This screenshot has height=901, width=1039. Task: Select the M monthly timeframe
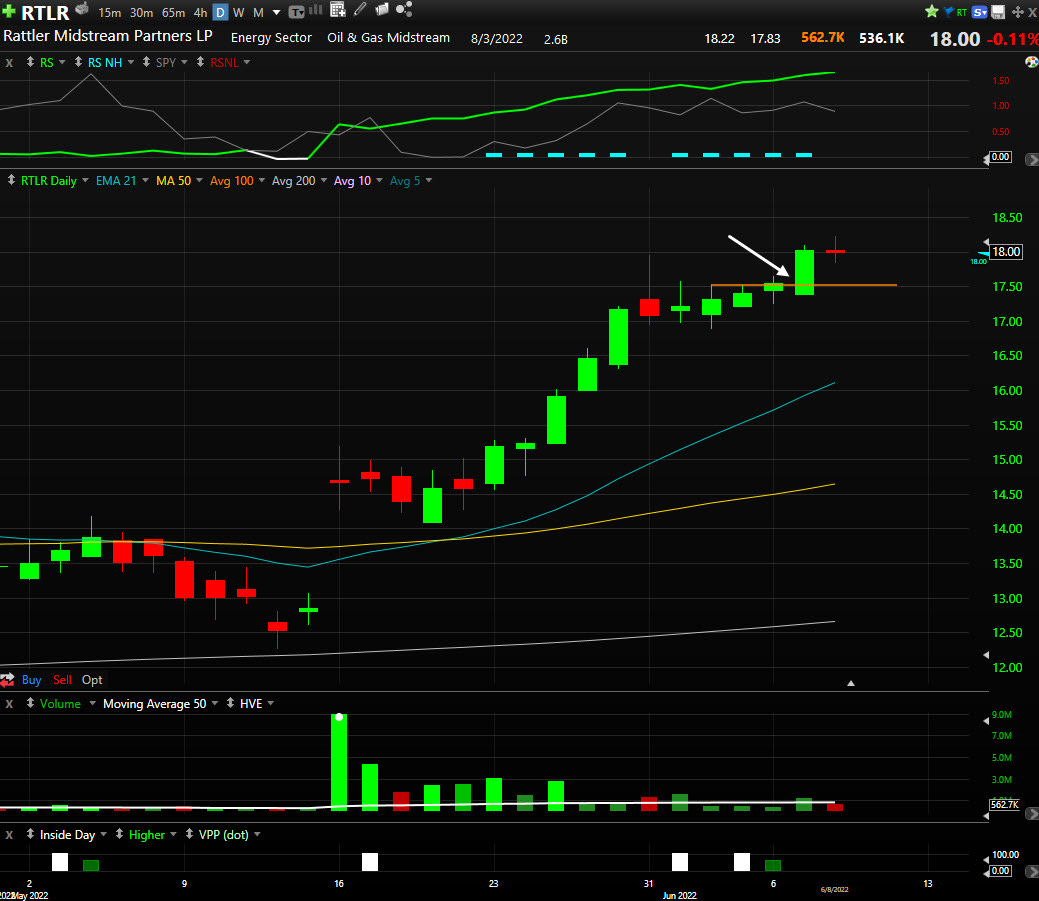(258, 13)
